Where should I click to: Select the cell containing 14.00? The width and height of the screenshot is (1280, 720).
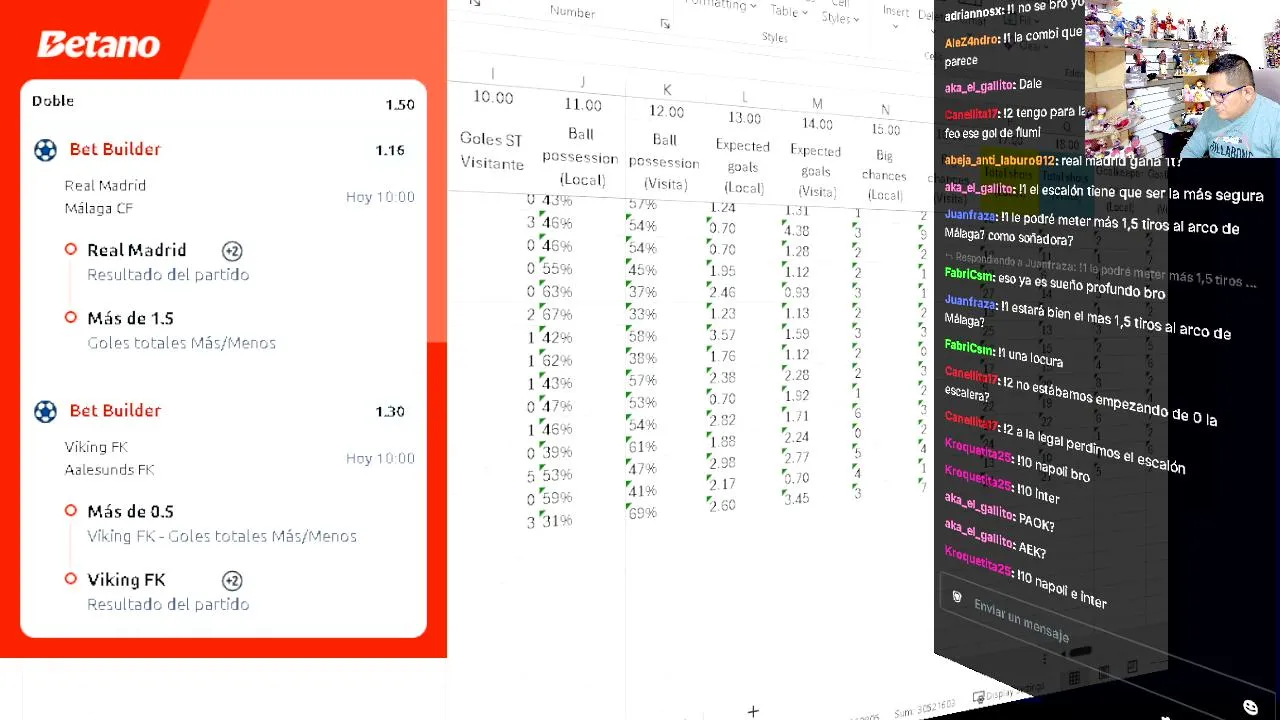(817, 124)
